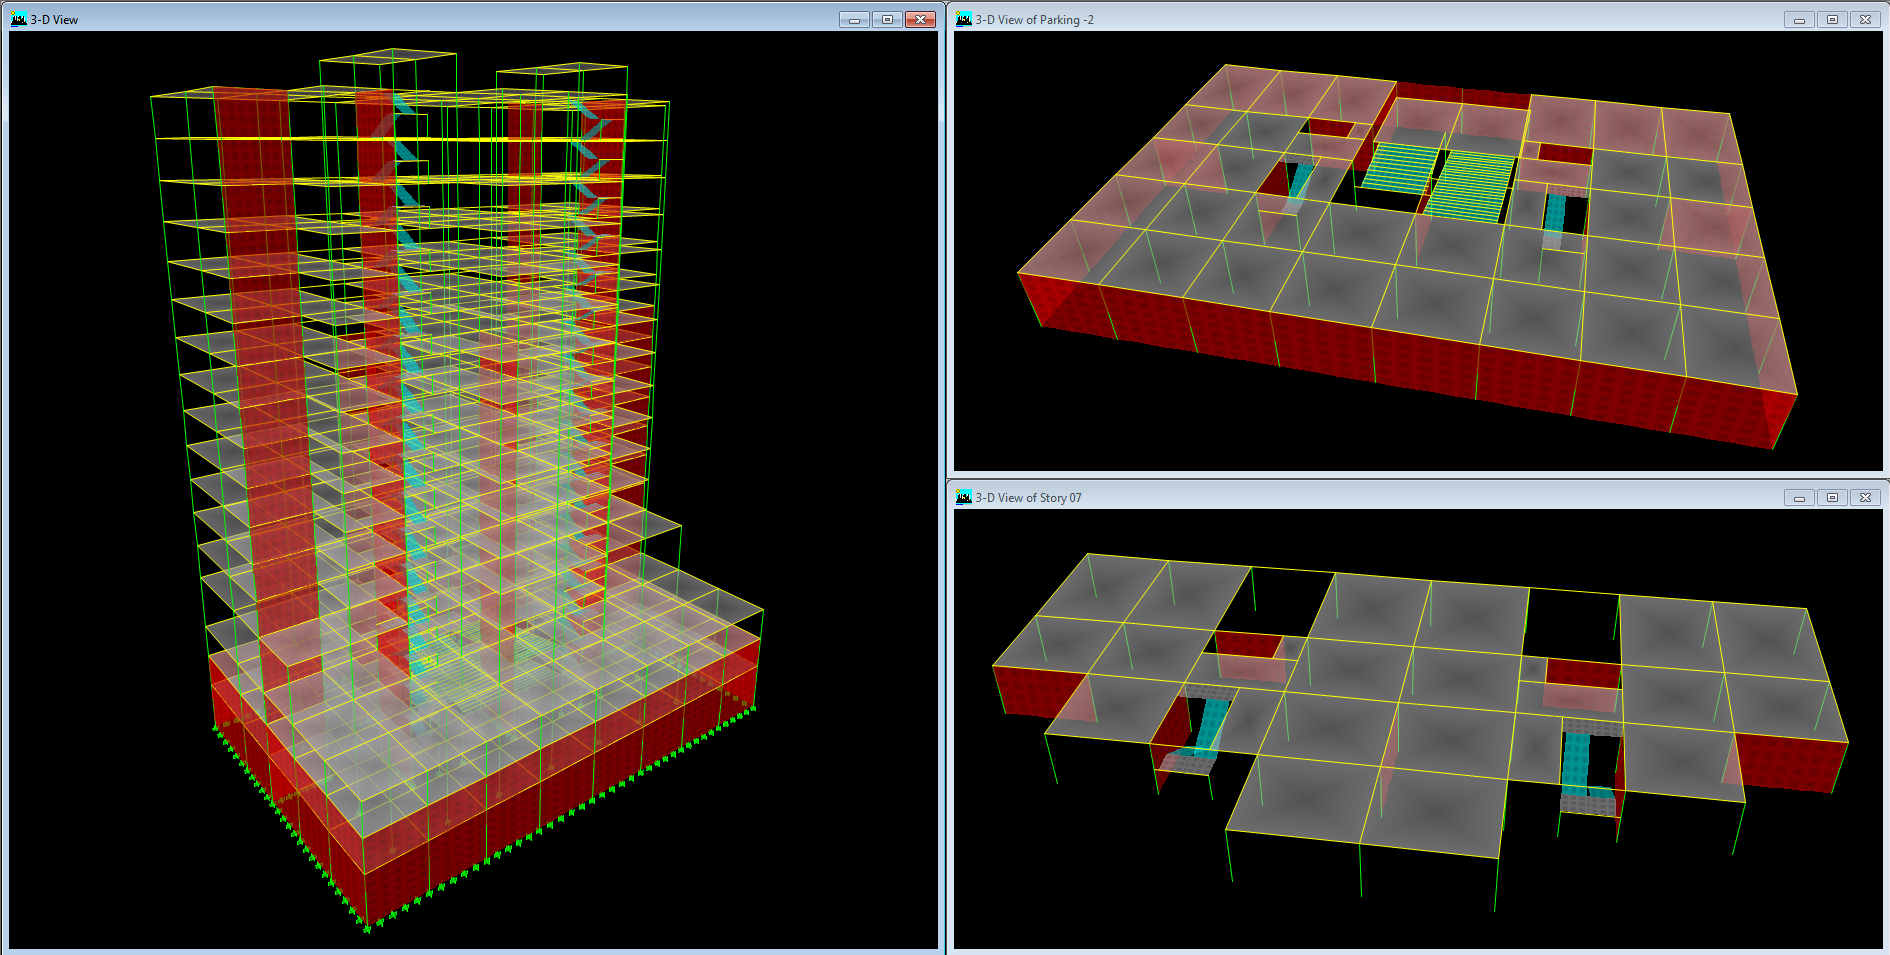Minimize the 3-D View of Story 07 window
This screenshot has height=955, width=1890.
click(x=1799, y=498)
